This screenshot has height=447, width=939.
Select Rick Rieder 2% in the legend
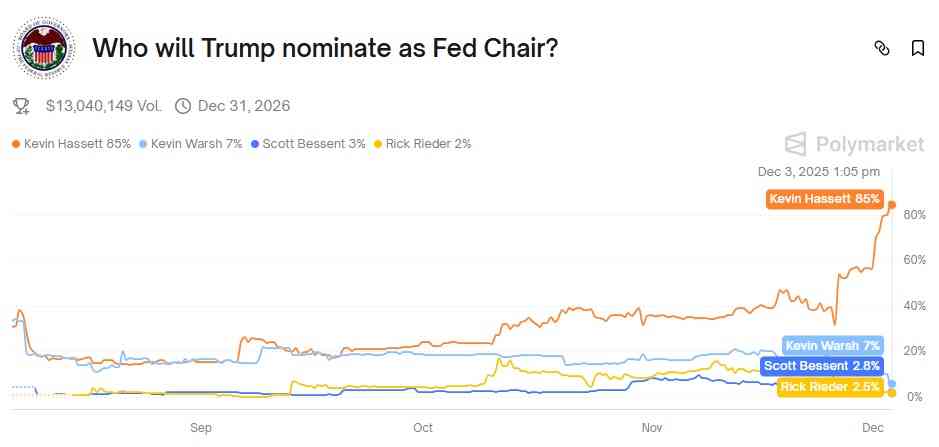pyautogui.click(x=421, y=144)
